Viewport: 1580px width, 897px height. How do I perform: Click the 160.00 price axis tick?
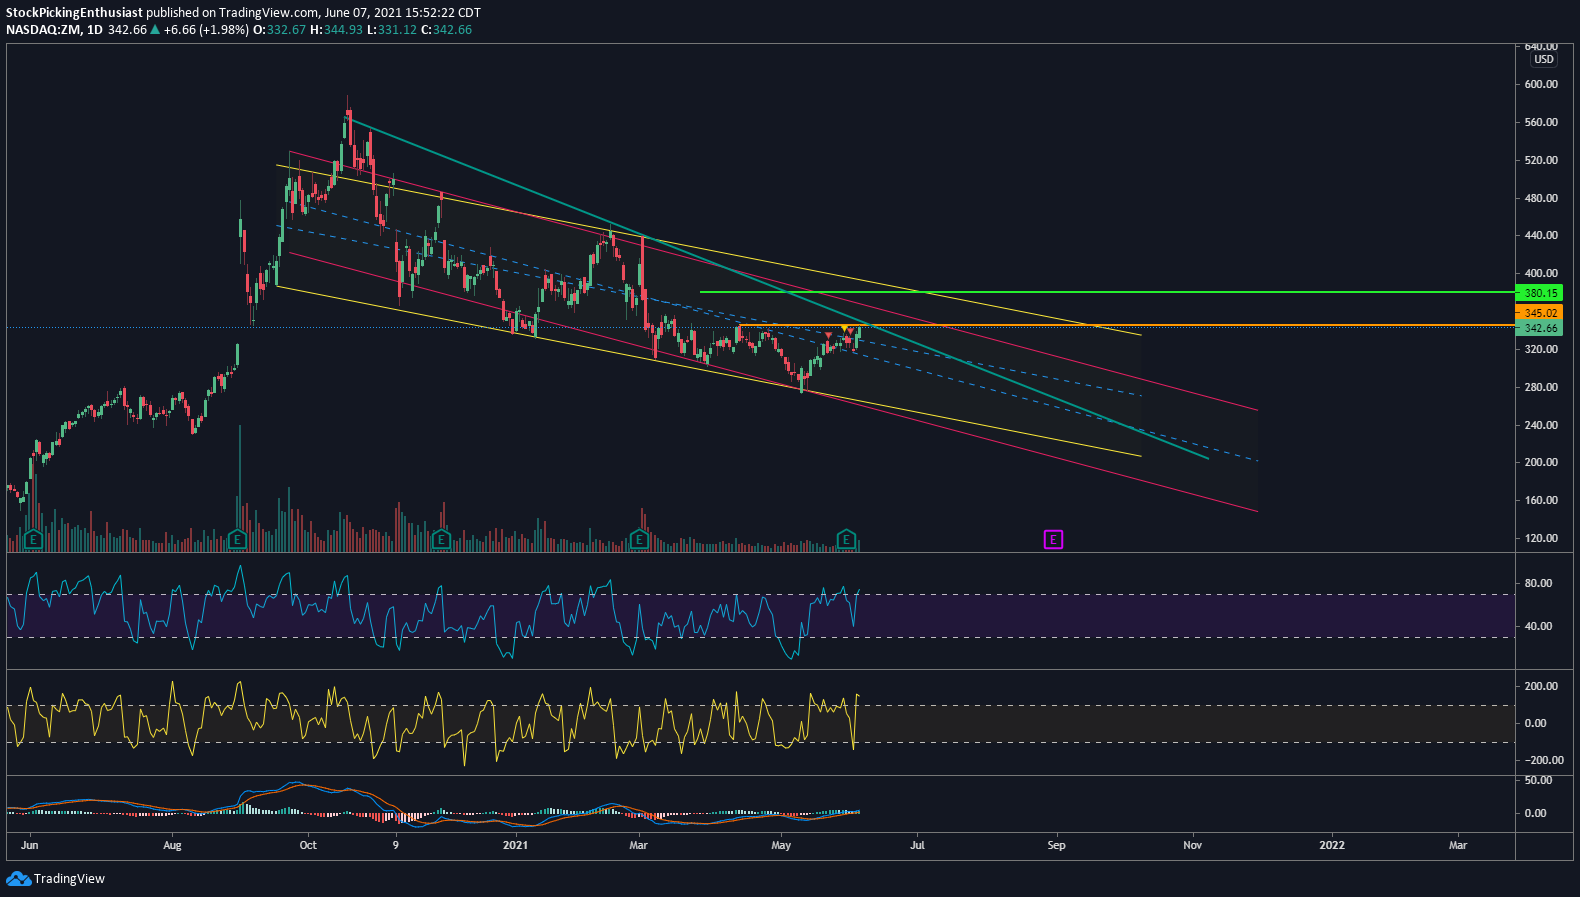coord(1541,500)
